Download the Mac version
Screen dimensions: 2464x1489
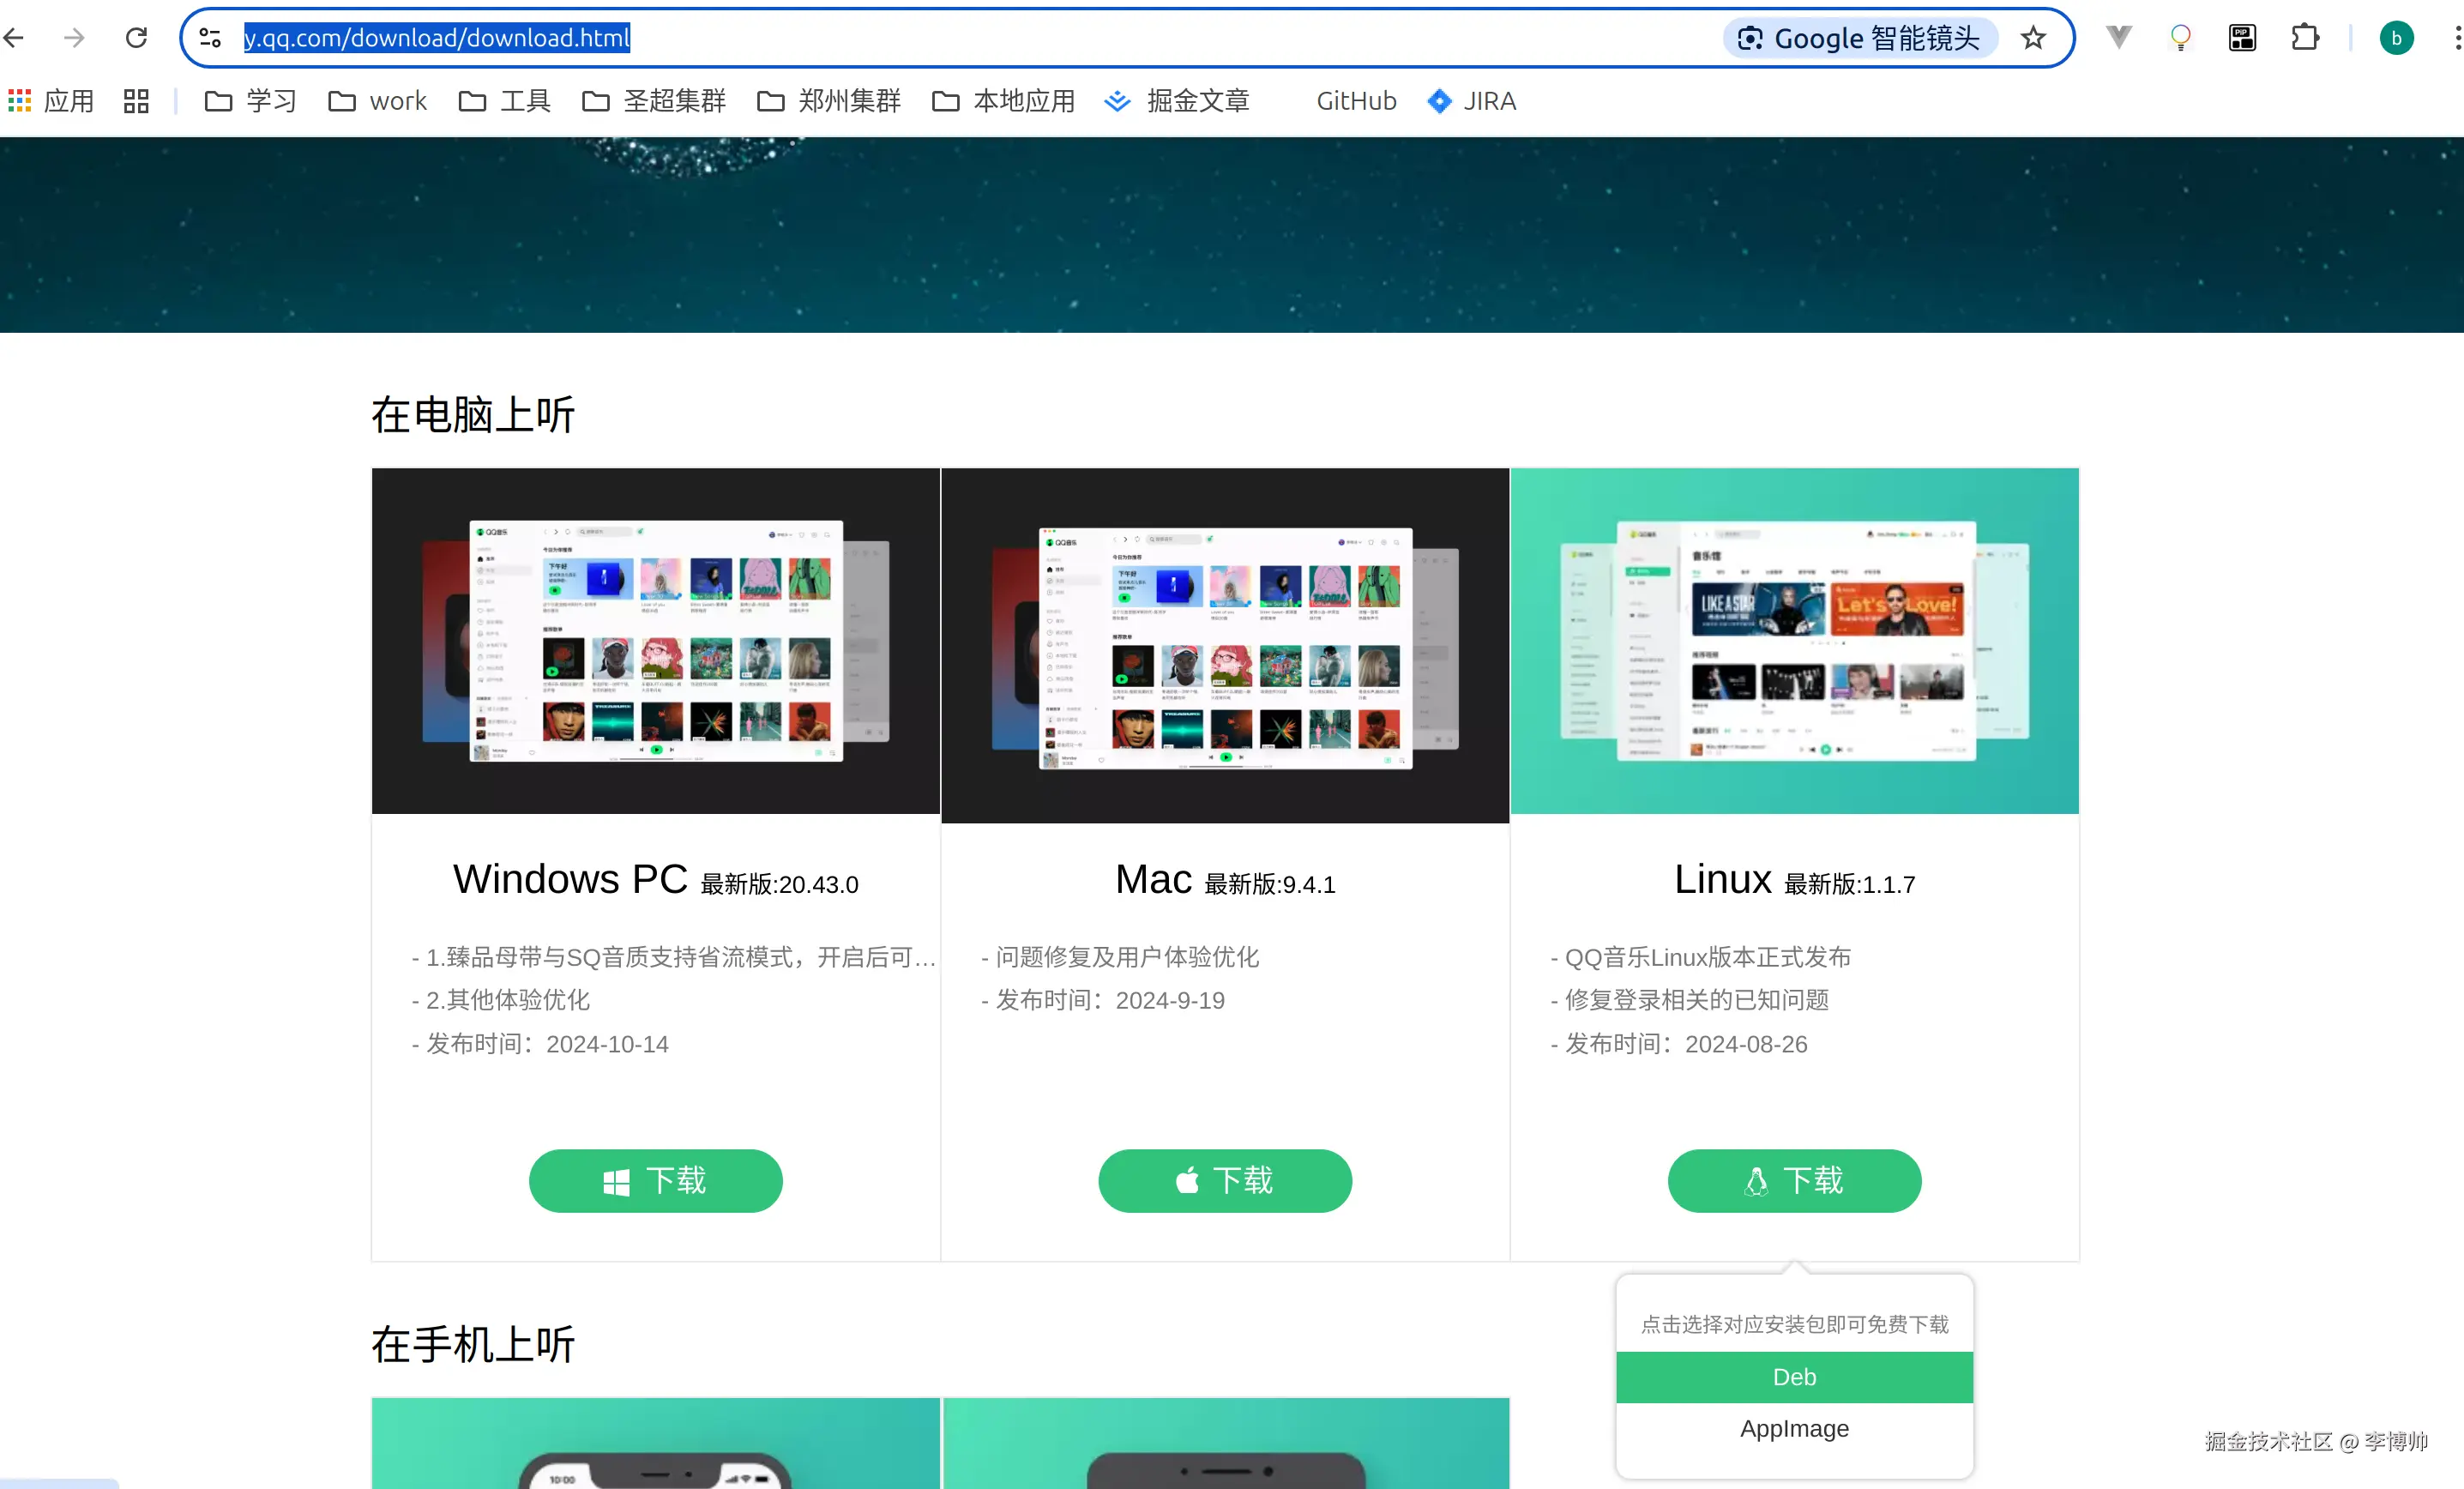tap(1225, 1181)
